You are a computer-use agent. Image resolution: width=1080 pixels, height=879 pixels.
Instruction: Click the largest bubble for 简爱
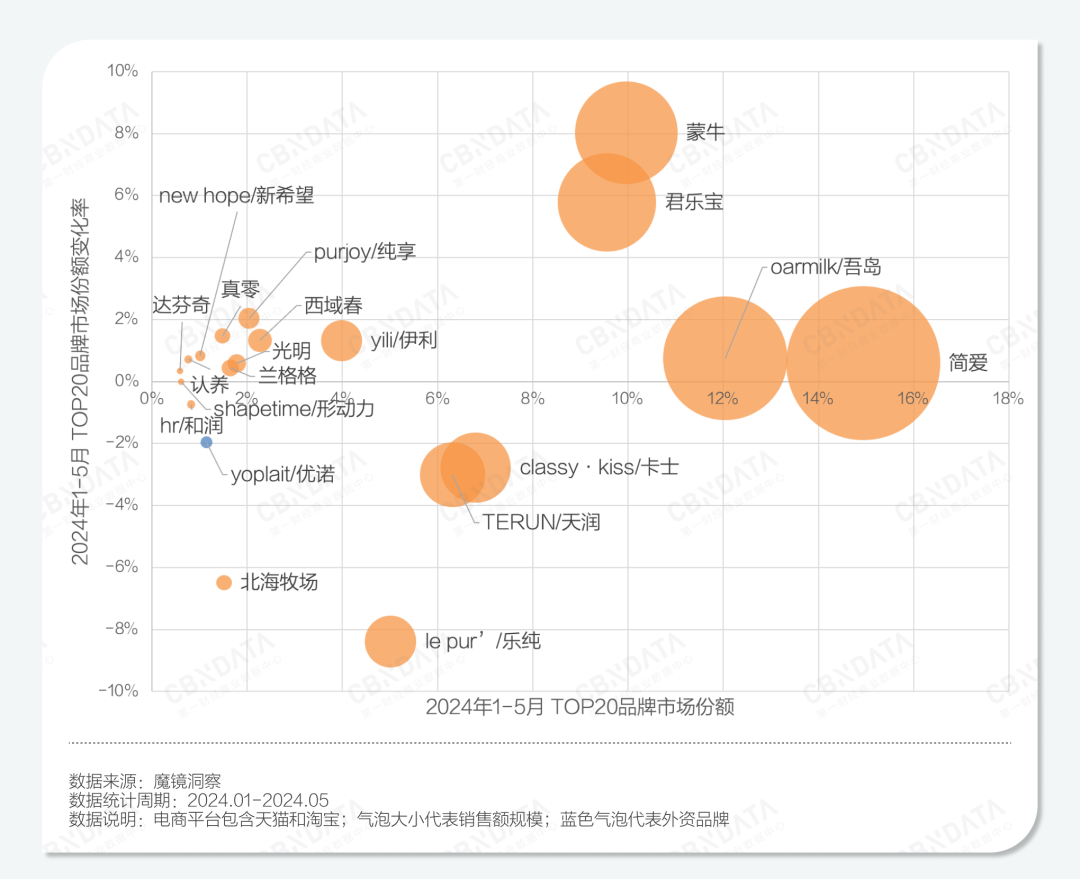click(x=863, y=362)
